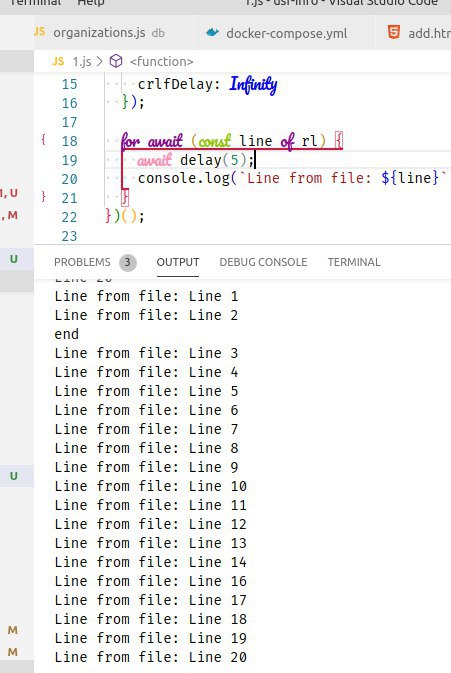The width and height of the screenshot is (451, 673).
Task: Click the breadcrumb chevron separator after 1.js
Action: pyautogui.click(x=100, y=61)
